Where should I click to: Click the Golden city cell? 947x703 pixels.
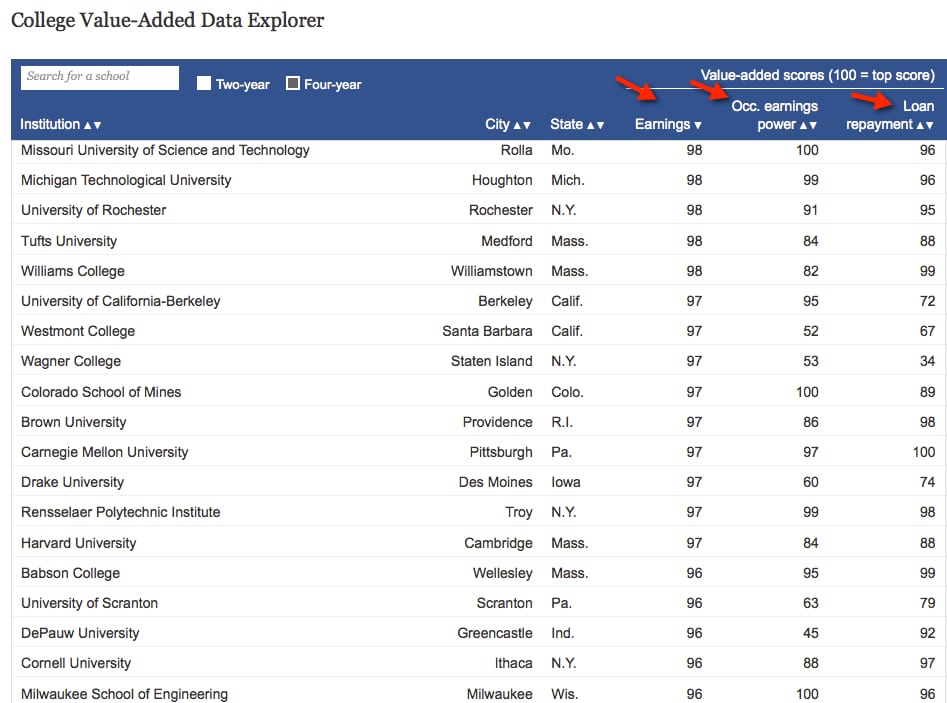point(510,392)
